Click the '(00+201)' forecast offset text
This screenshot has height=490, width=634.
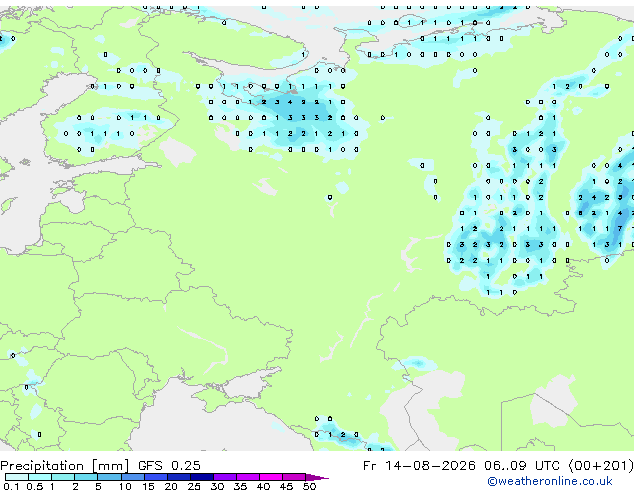click(x=601, y=466)
